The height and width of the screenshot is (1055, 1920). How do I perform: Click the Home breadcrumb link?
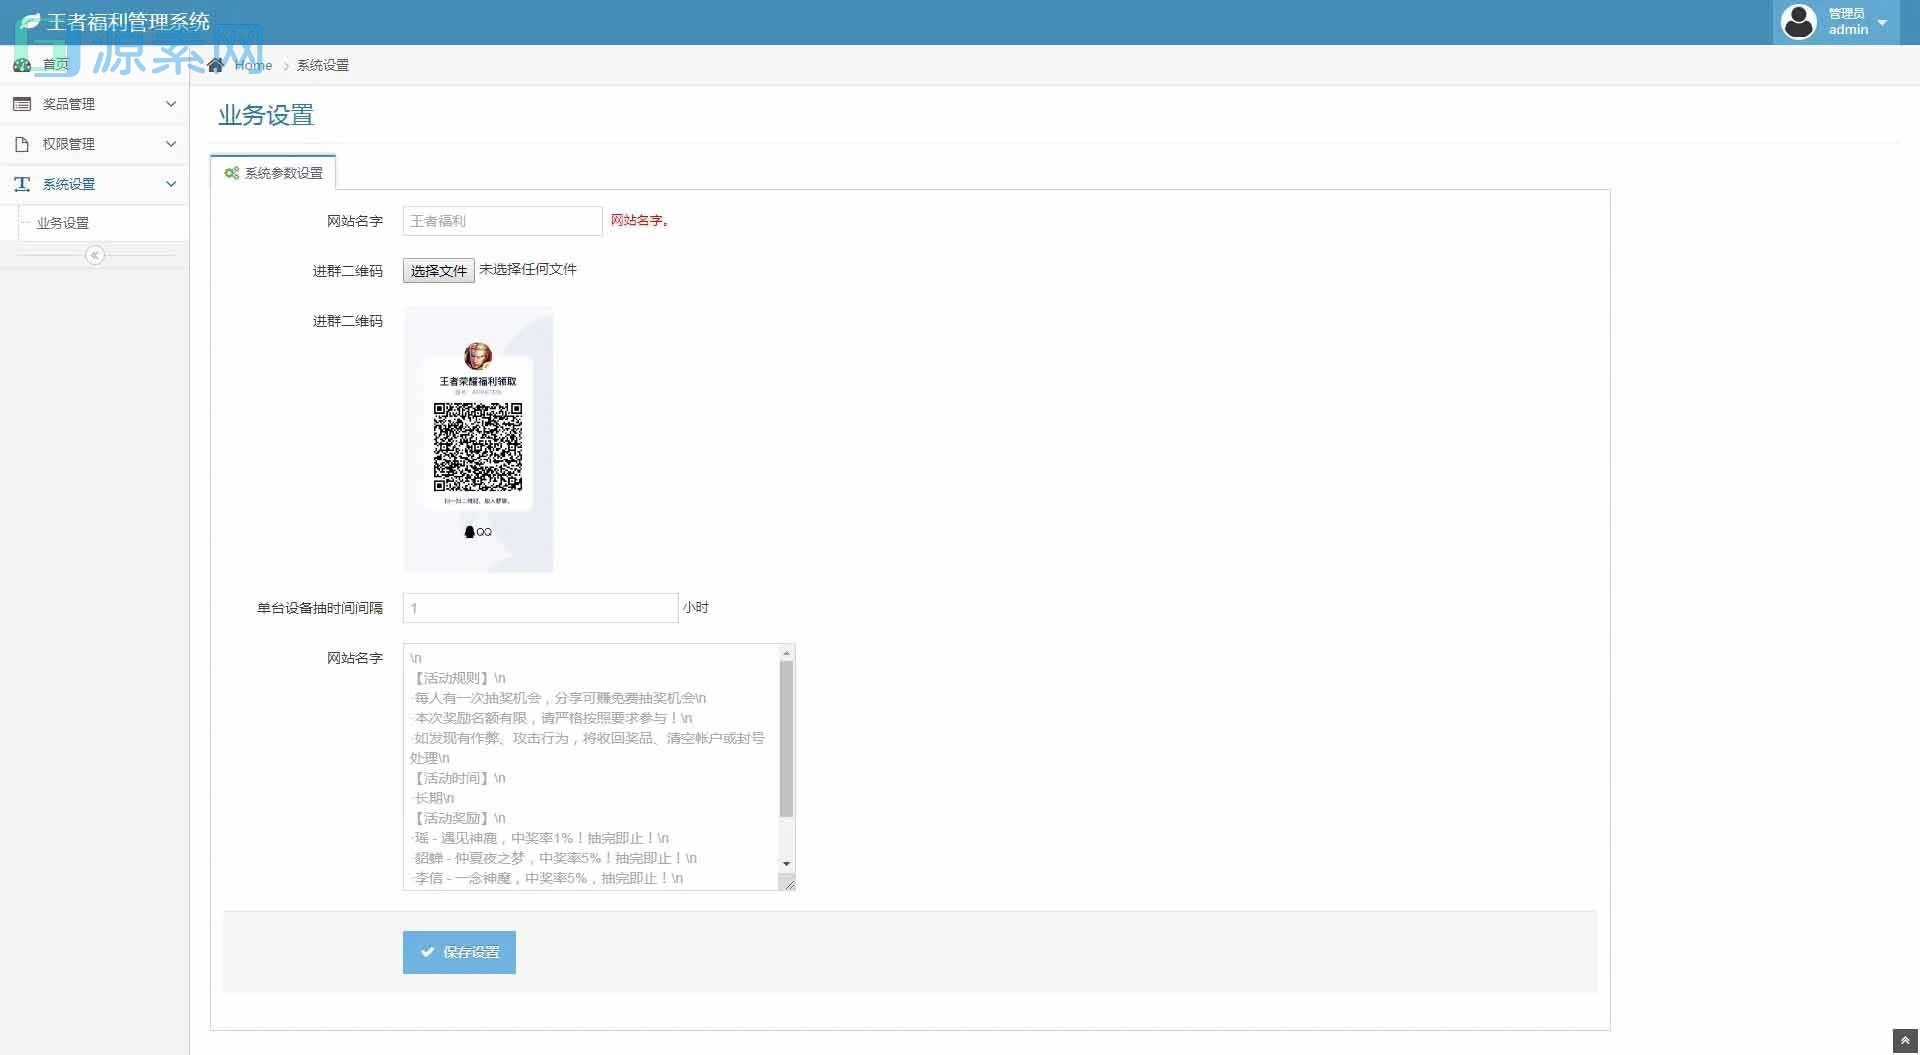click(253, 65)
